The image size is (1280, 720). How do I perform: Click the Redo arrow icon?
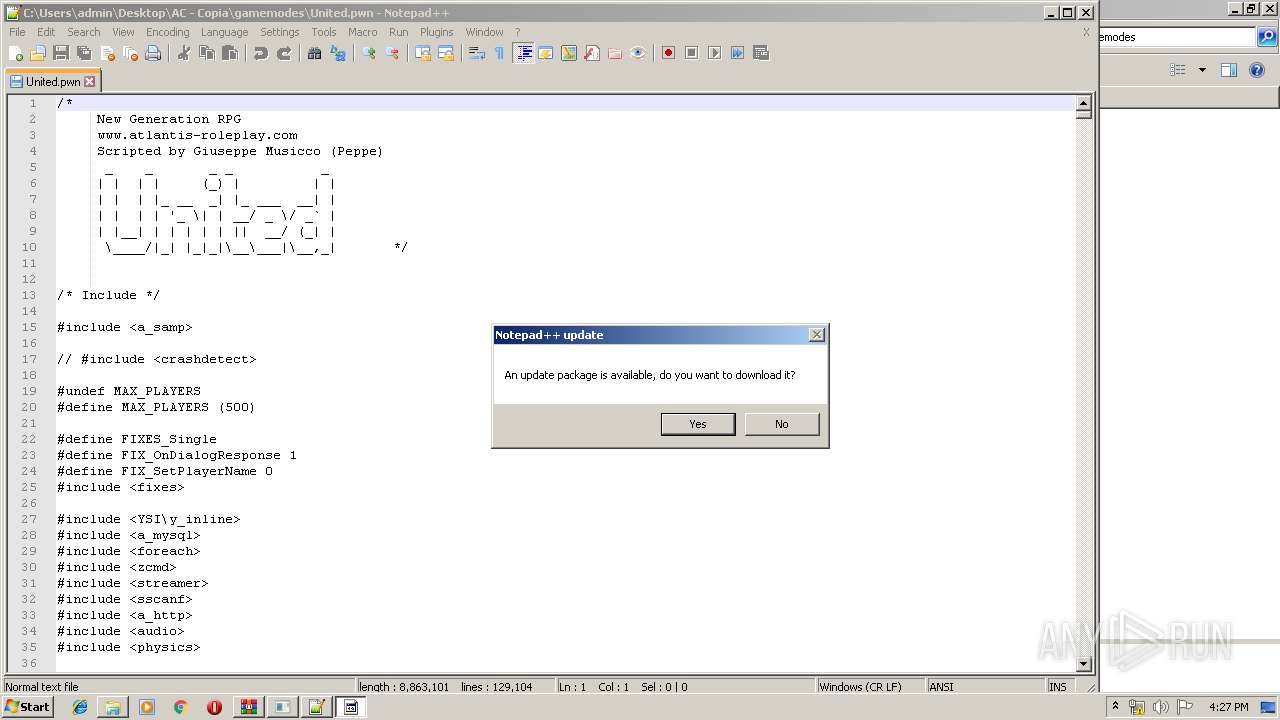point(284,53)
